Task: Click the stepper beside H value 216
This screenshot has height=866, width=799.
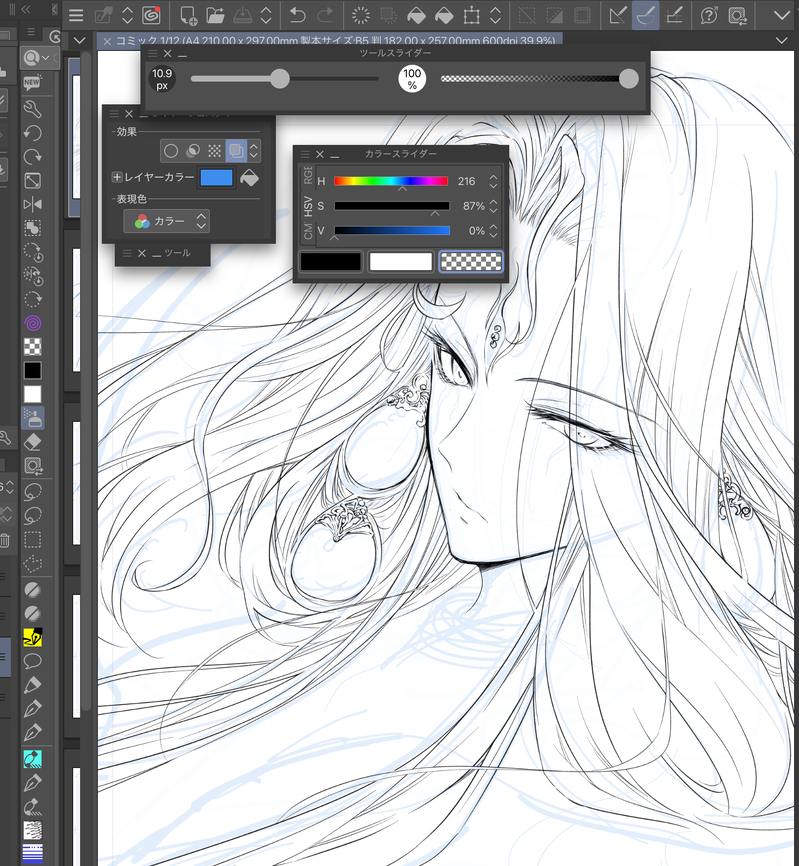Action: pos(493,181)
